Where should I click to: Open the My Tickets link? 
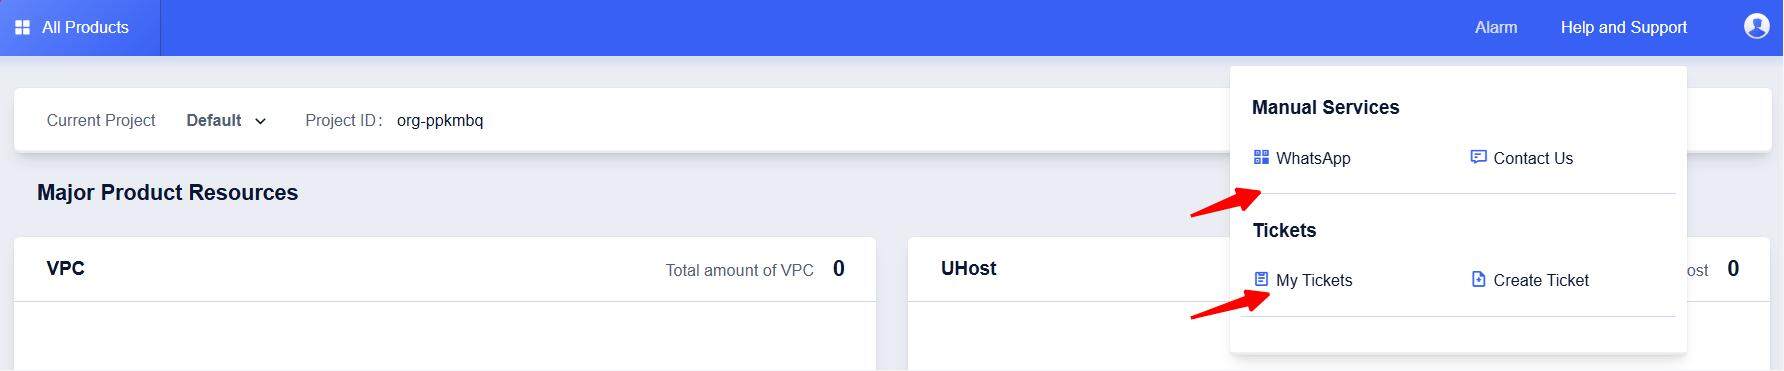pyautogui.click(x=1314, y=280)
